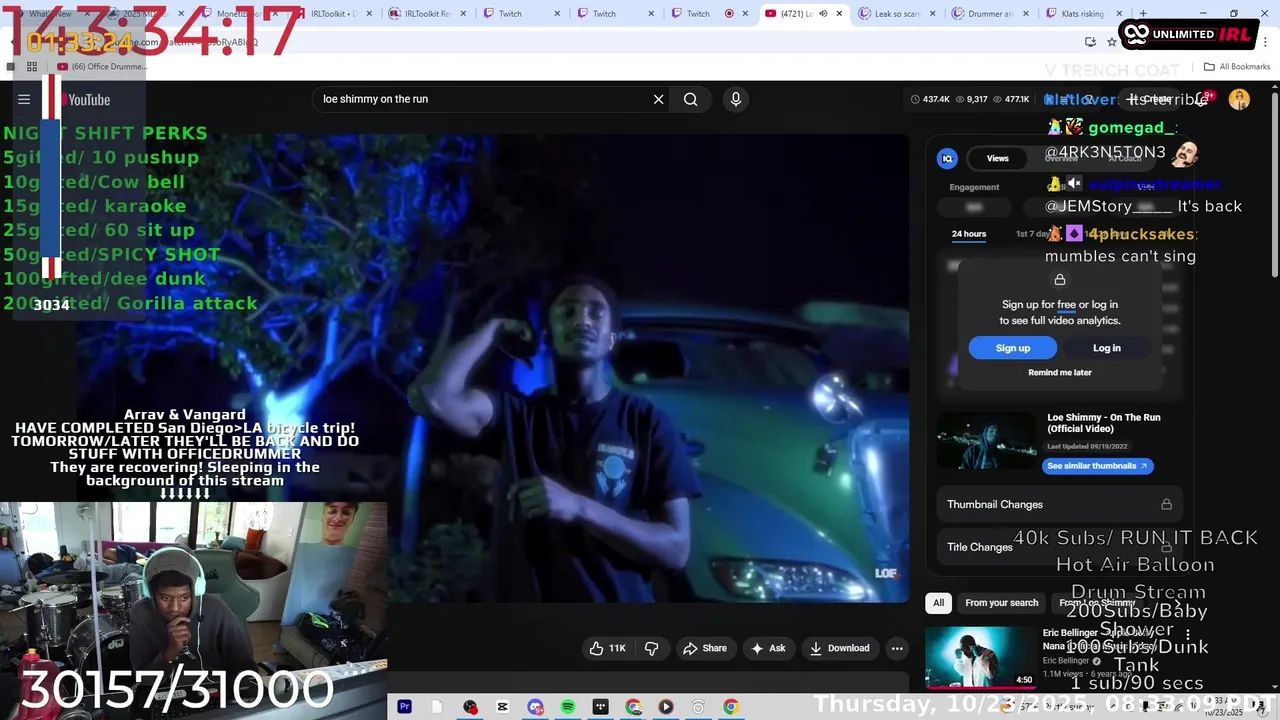Image resolution: width=1280 pixels, height=720 pixels.
Task: Open the three-dot more actions menu
Action: pyautogui.click(x=897, y=648)
